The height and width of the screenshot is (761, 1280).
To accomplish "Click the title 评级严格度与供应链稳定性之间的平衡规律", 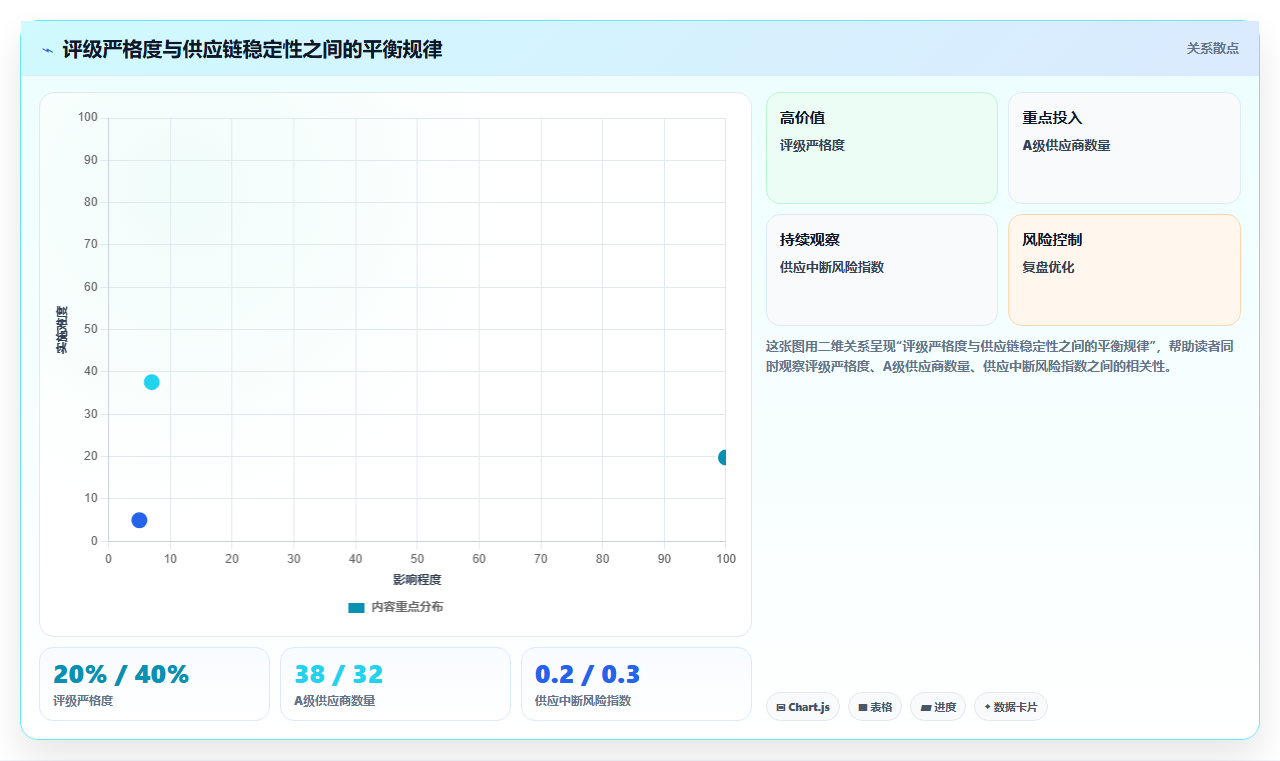I will 252,49.
